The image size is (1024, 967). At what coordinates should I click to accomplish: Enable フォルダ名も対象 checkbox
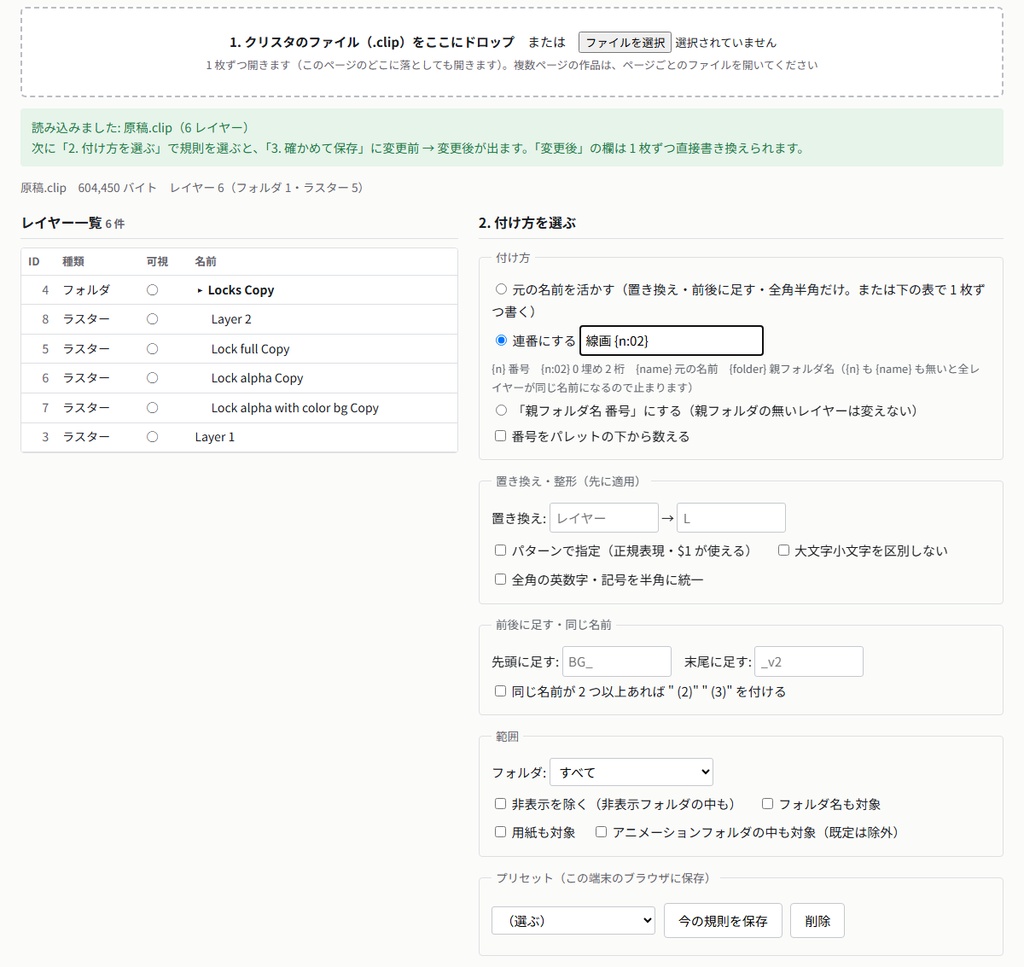click(x=767, y=804)
